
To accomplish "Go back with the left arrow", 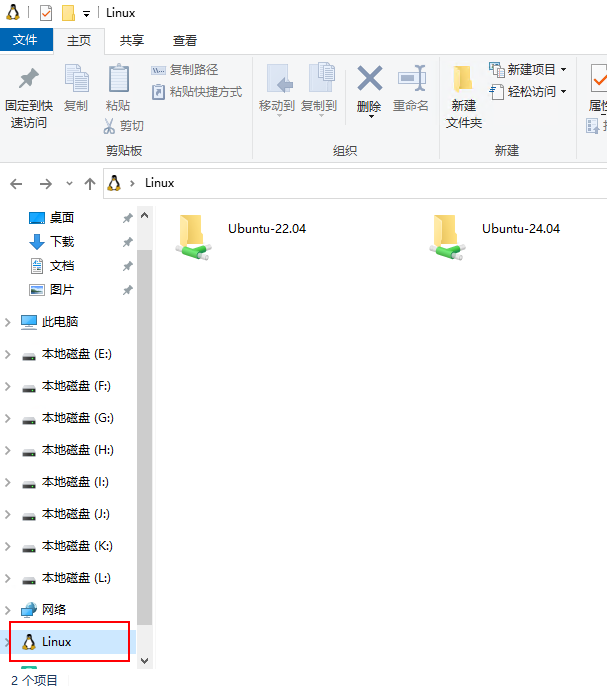I will tap(16, 184).
